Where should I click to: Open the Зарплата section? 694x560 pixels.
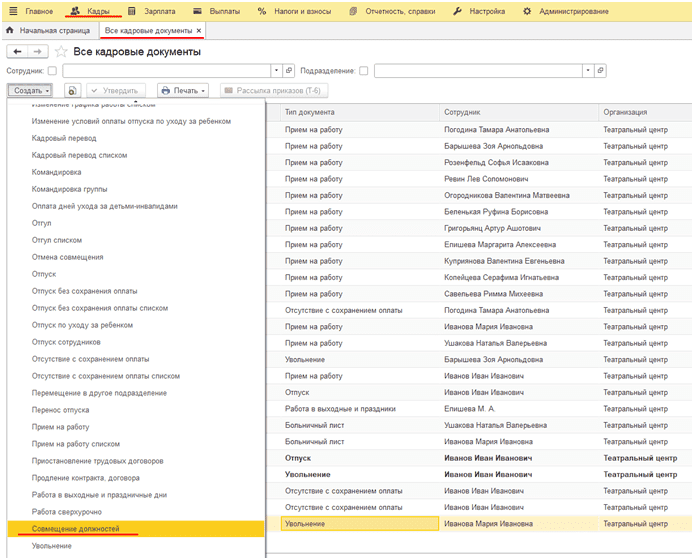[x=152, y=11]
